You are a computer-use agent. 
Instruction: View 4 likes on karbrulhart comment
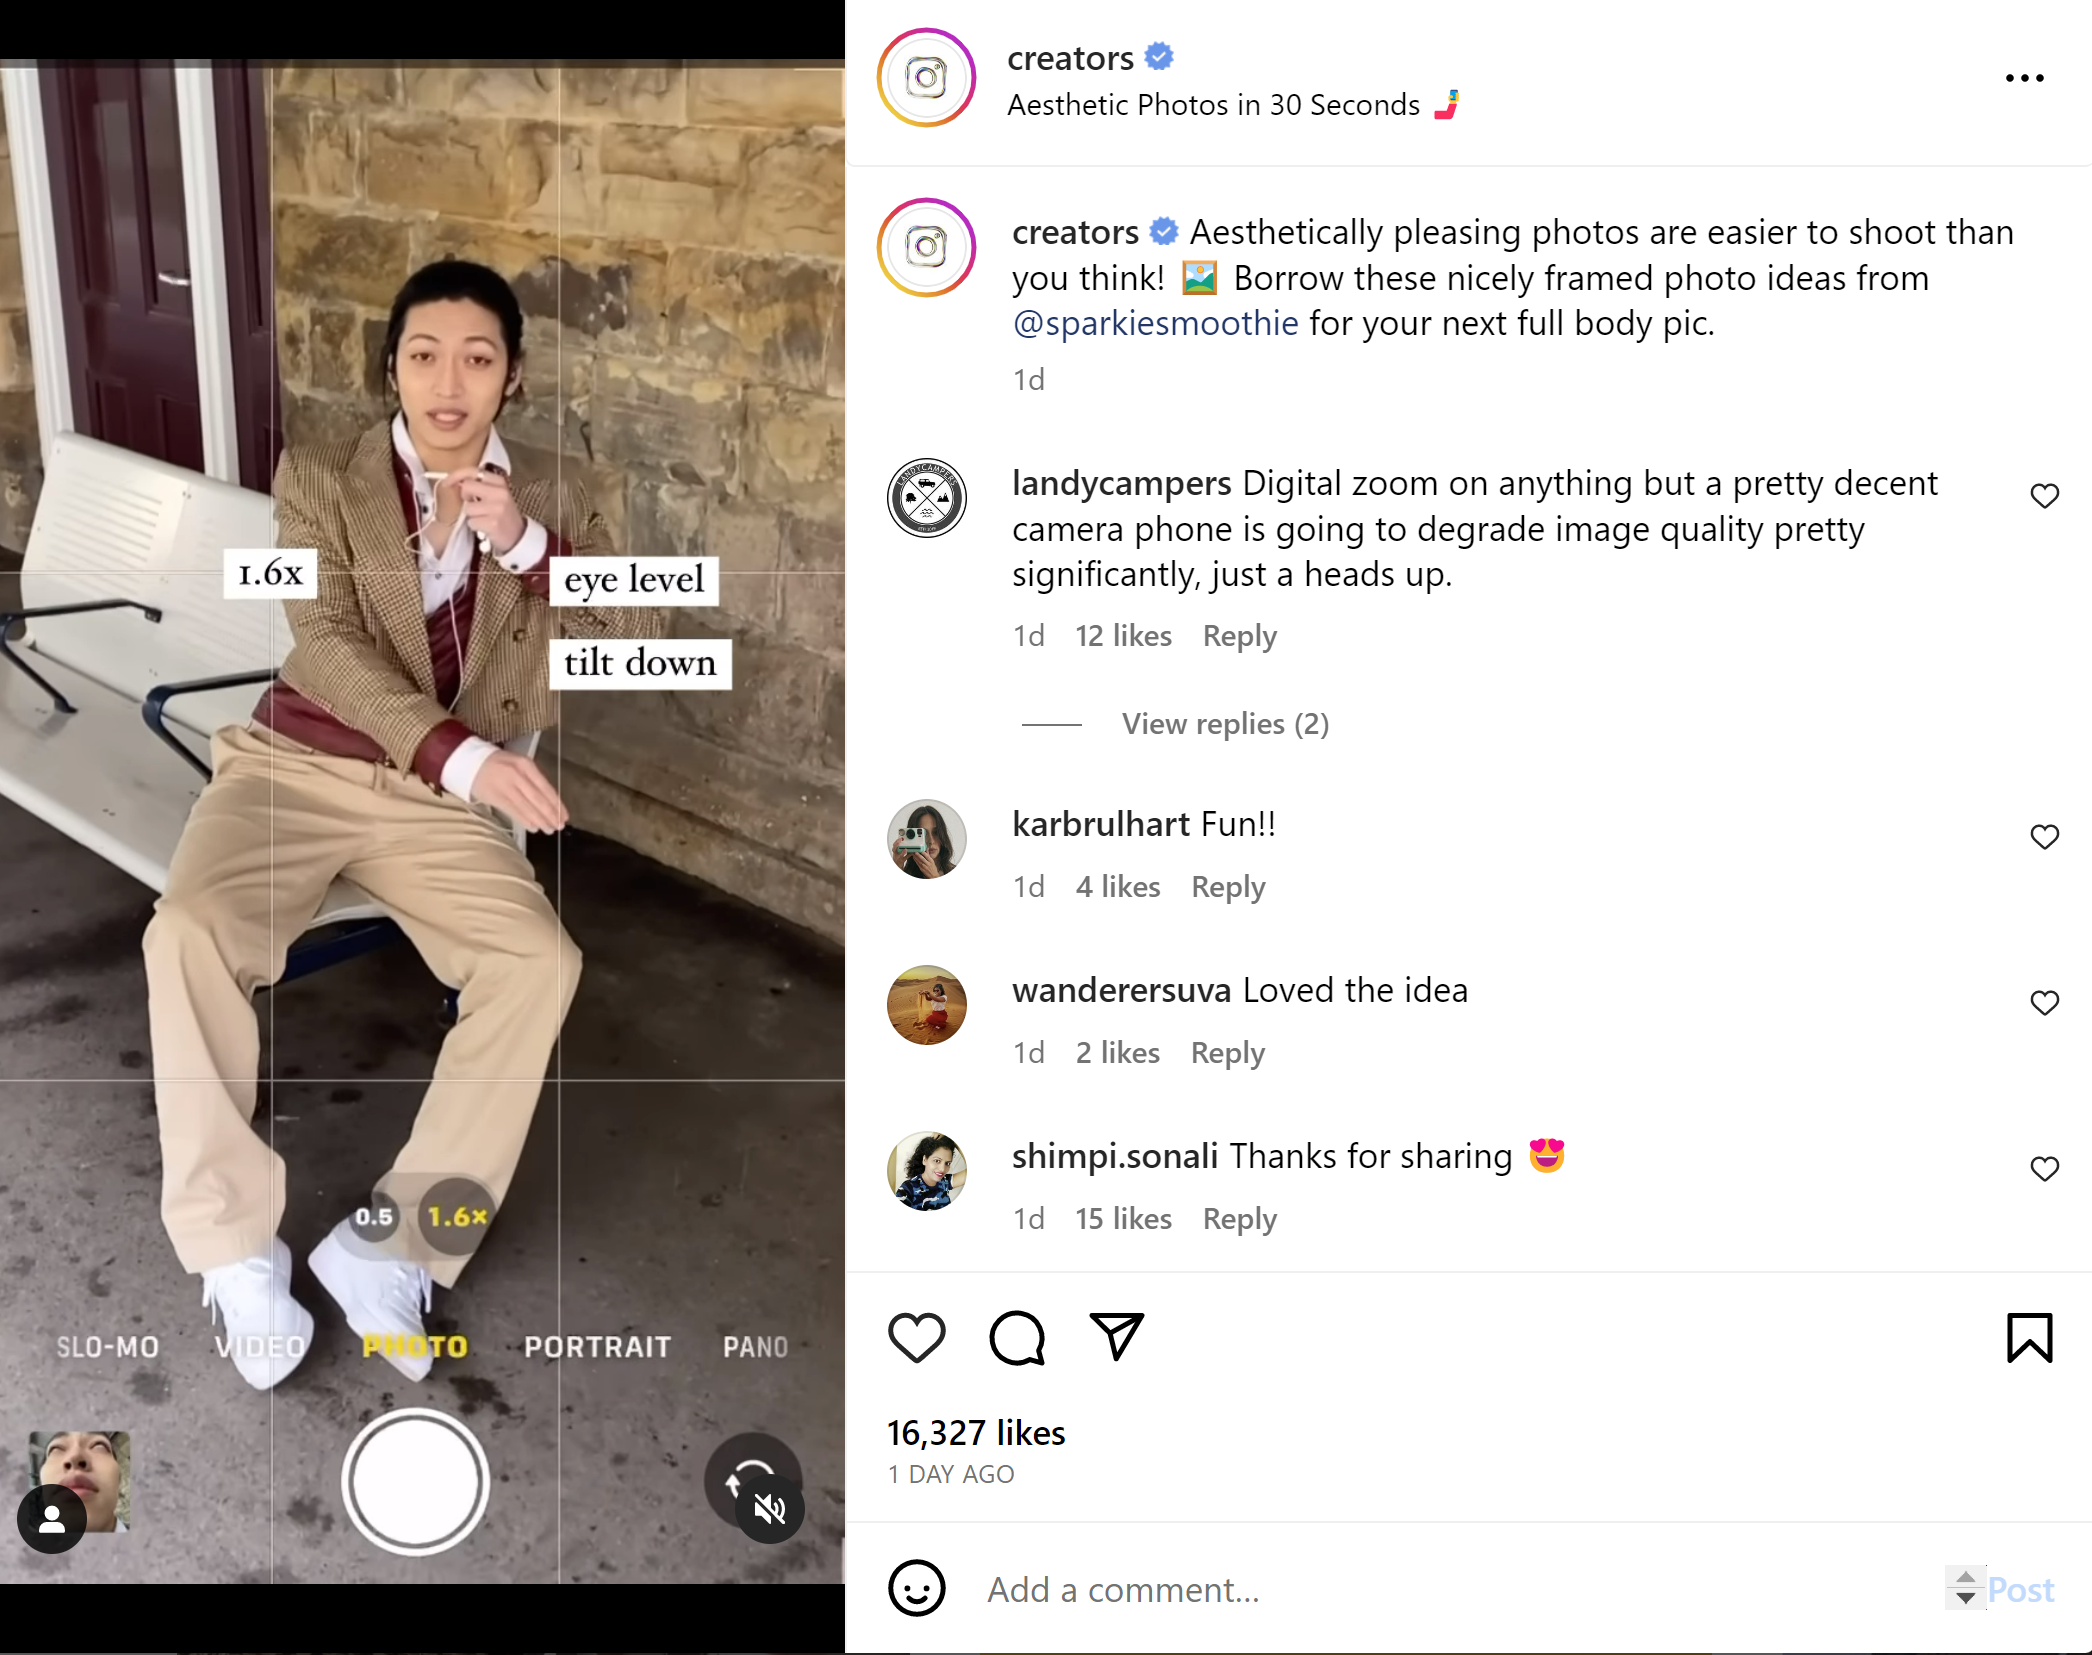[1118, 887]
